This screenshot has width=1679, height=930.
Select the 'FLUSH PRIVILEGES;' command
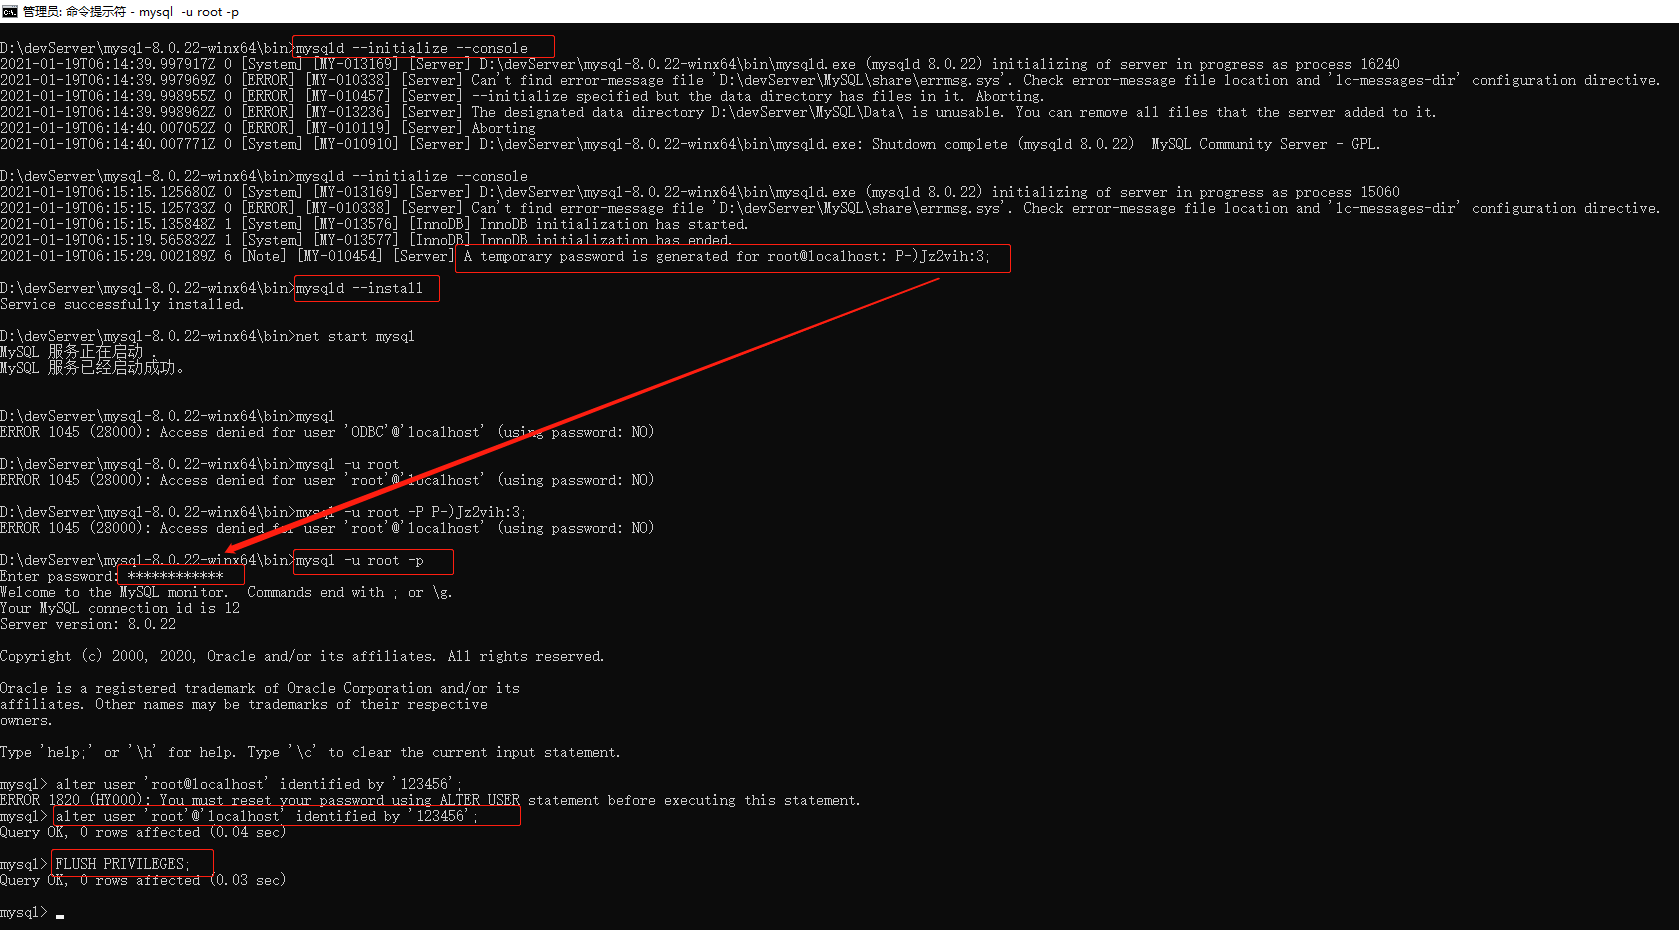tap(122, 864)
